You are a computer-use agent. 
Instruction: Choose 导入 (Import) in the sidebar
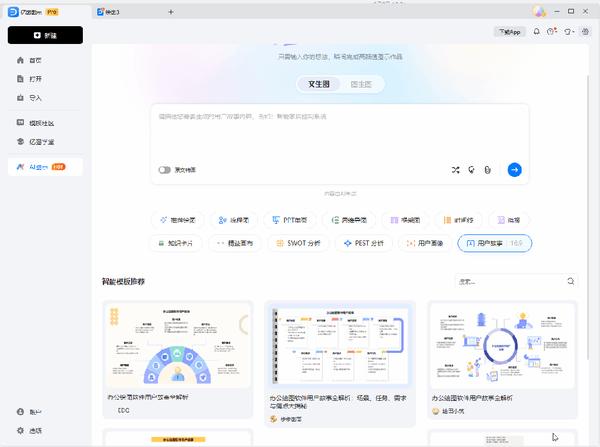coord(30,98)
